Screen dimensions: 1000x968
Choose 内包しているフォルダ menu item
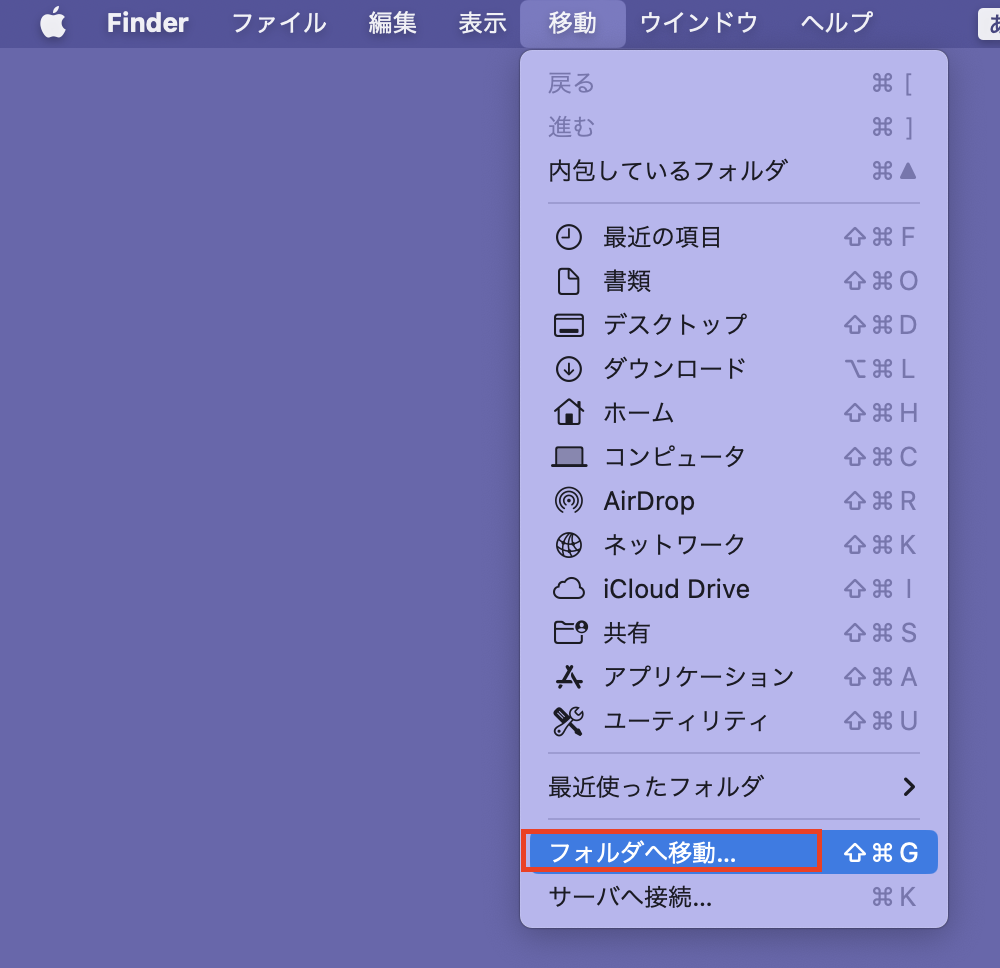click(667, 171)
